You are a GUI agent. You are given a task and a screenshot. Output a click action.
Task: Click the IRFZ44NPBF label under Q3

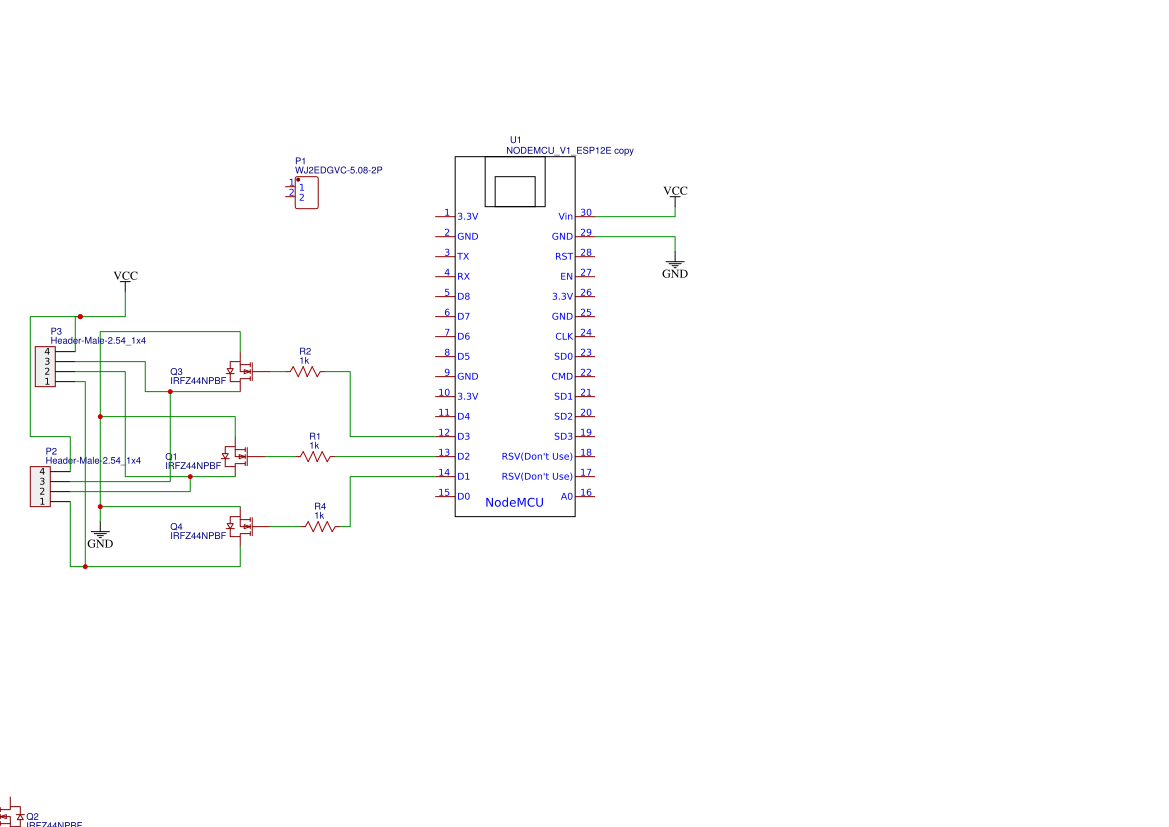click(198, 381)
